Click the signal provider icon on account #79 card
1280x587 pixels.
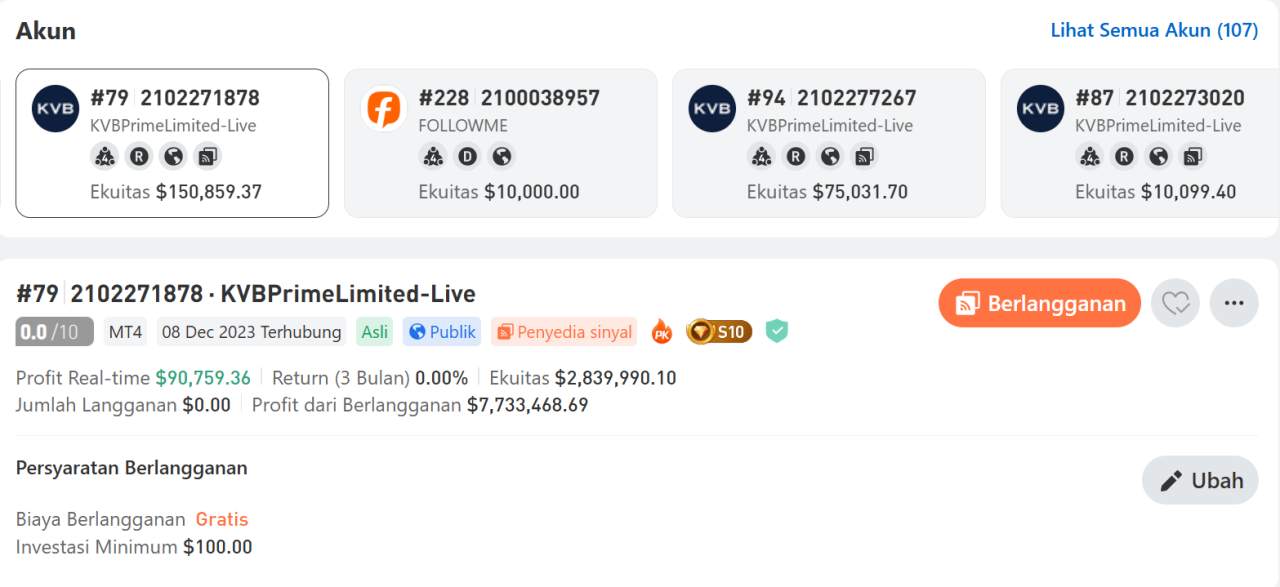[208, 156]
